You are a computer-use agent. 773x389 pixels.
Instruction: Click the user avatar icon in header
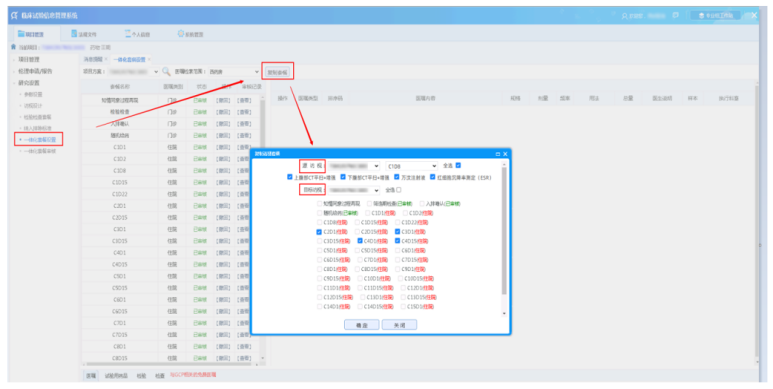625,16
